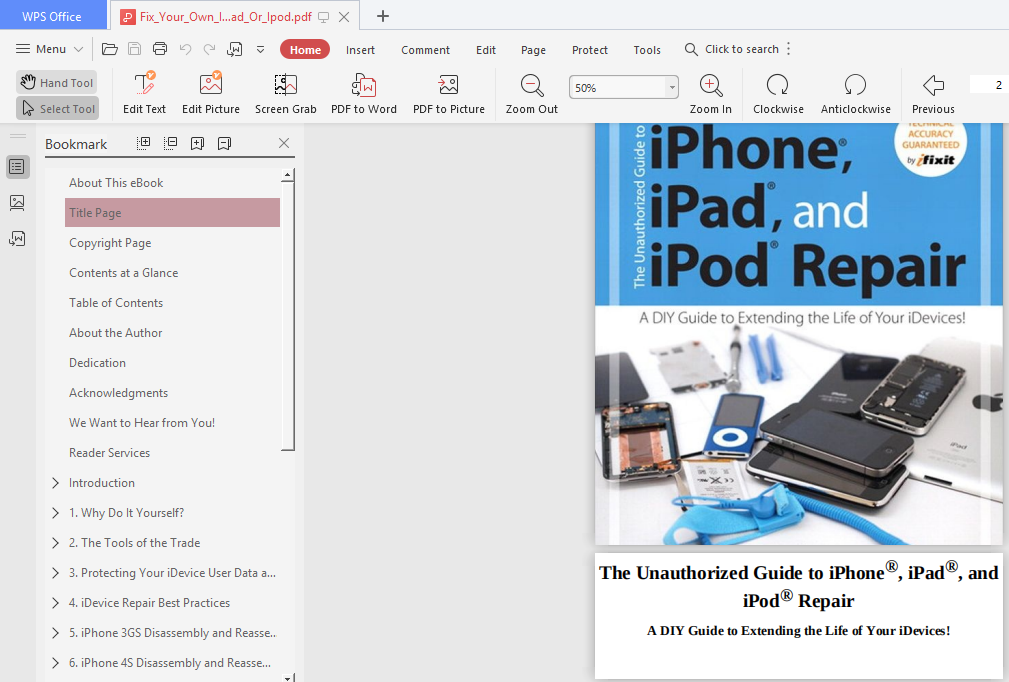Rotate the page Clockwise

[778, 93]
